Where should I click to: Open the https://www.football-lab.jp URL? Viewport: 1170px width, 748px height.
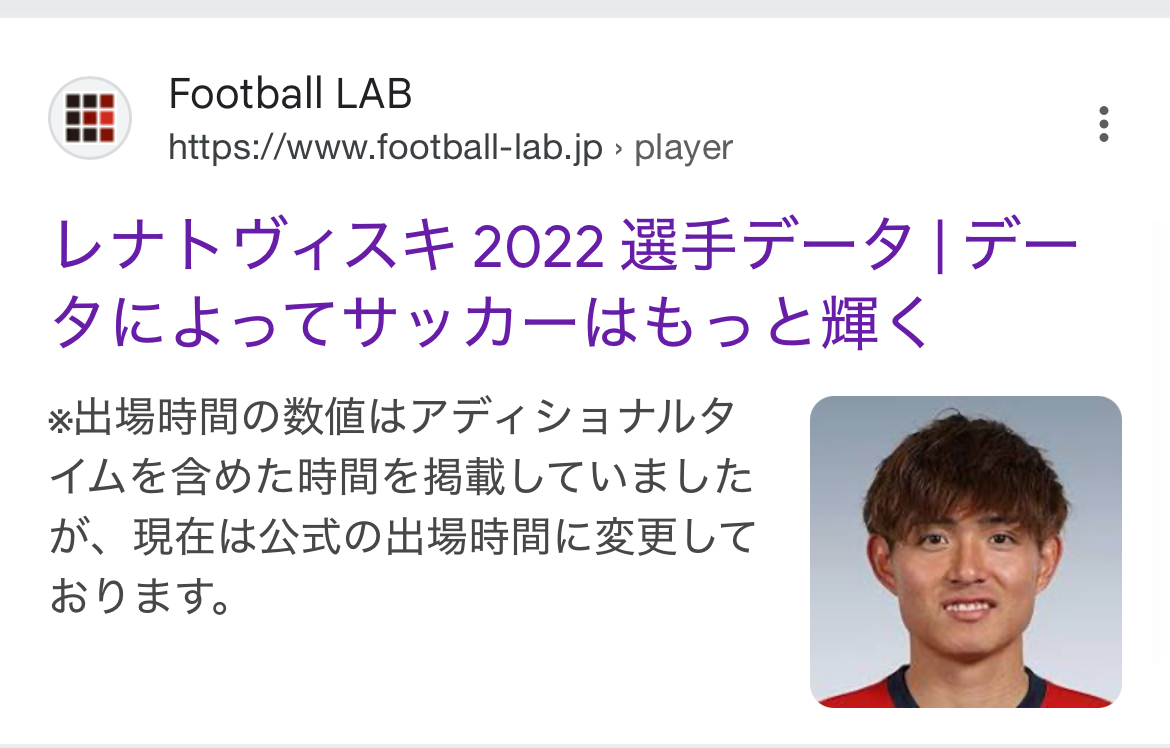[385, 148]
